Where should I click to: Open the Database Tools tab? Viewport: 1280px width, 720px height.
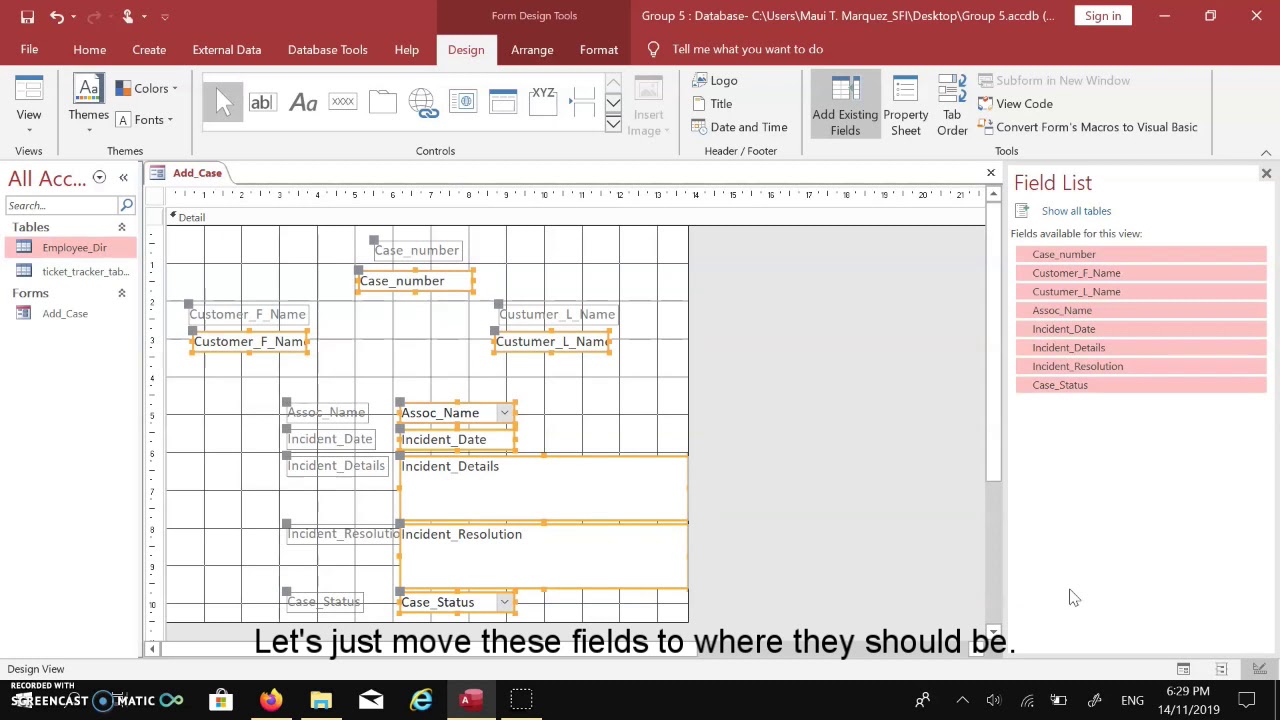pyautogui.click(x=327, y=49)
